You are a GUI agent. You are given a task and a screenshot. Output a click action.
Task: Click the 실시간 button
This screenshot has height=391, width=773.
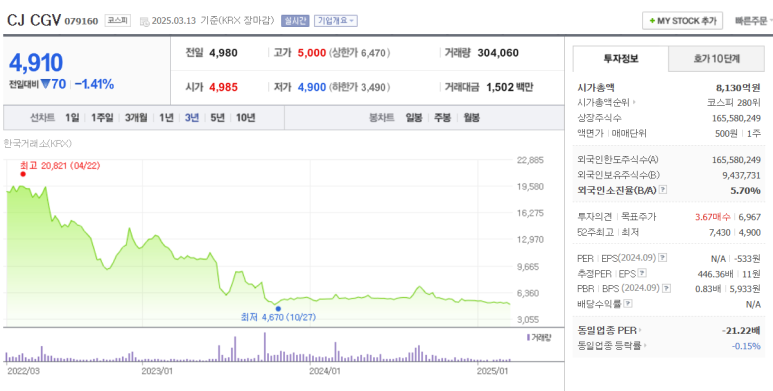pyautogui.click(x=295, y=21)
